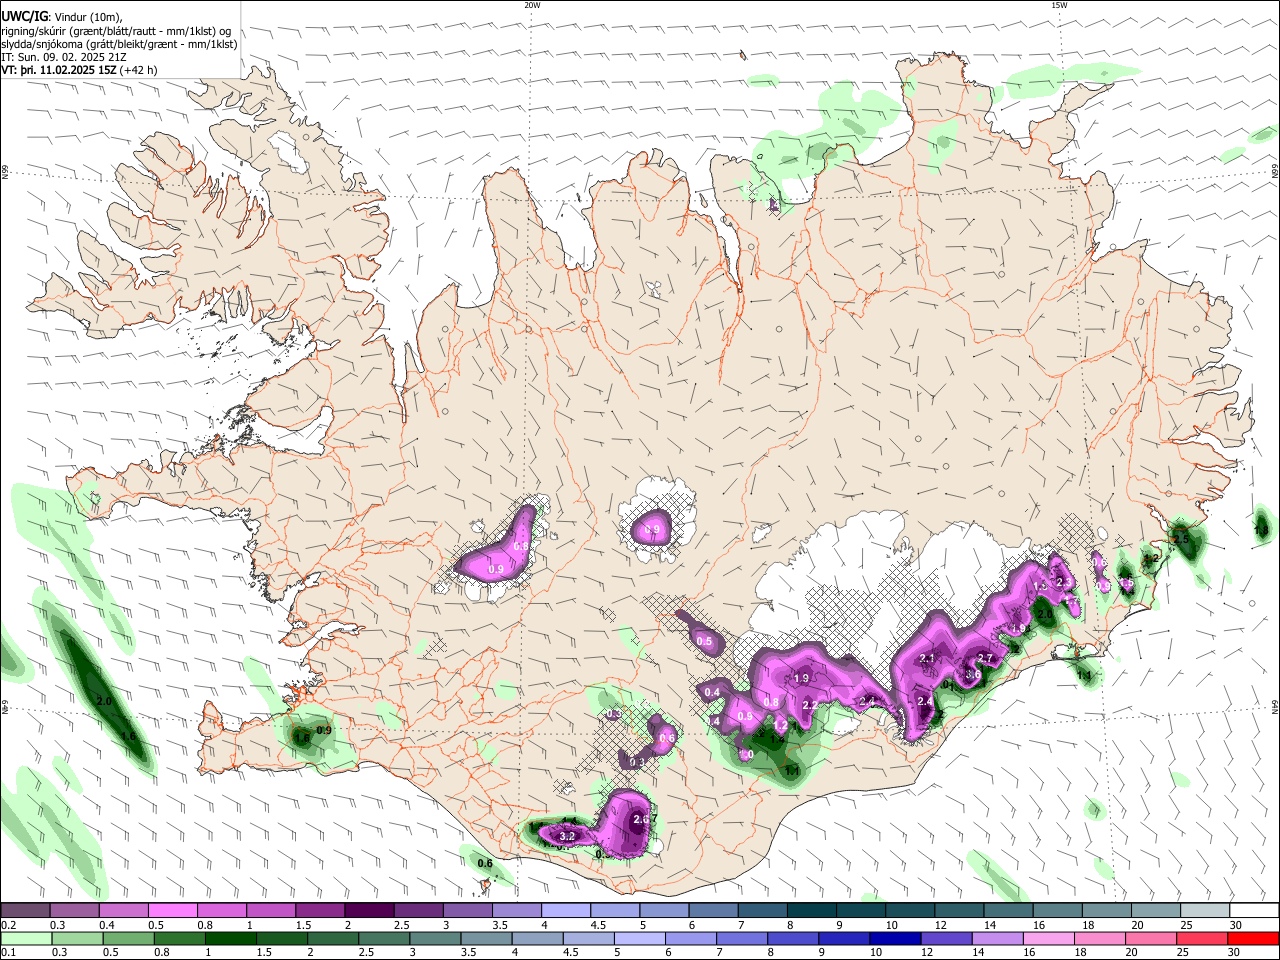
Task: Click the '0.2' label under the purple scale
Action: pyautogui.click(x=8, y=925)
